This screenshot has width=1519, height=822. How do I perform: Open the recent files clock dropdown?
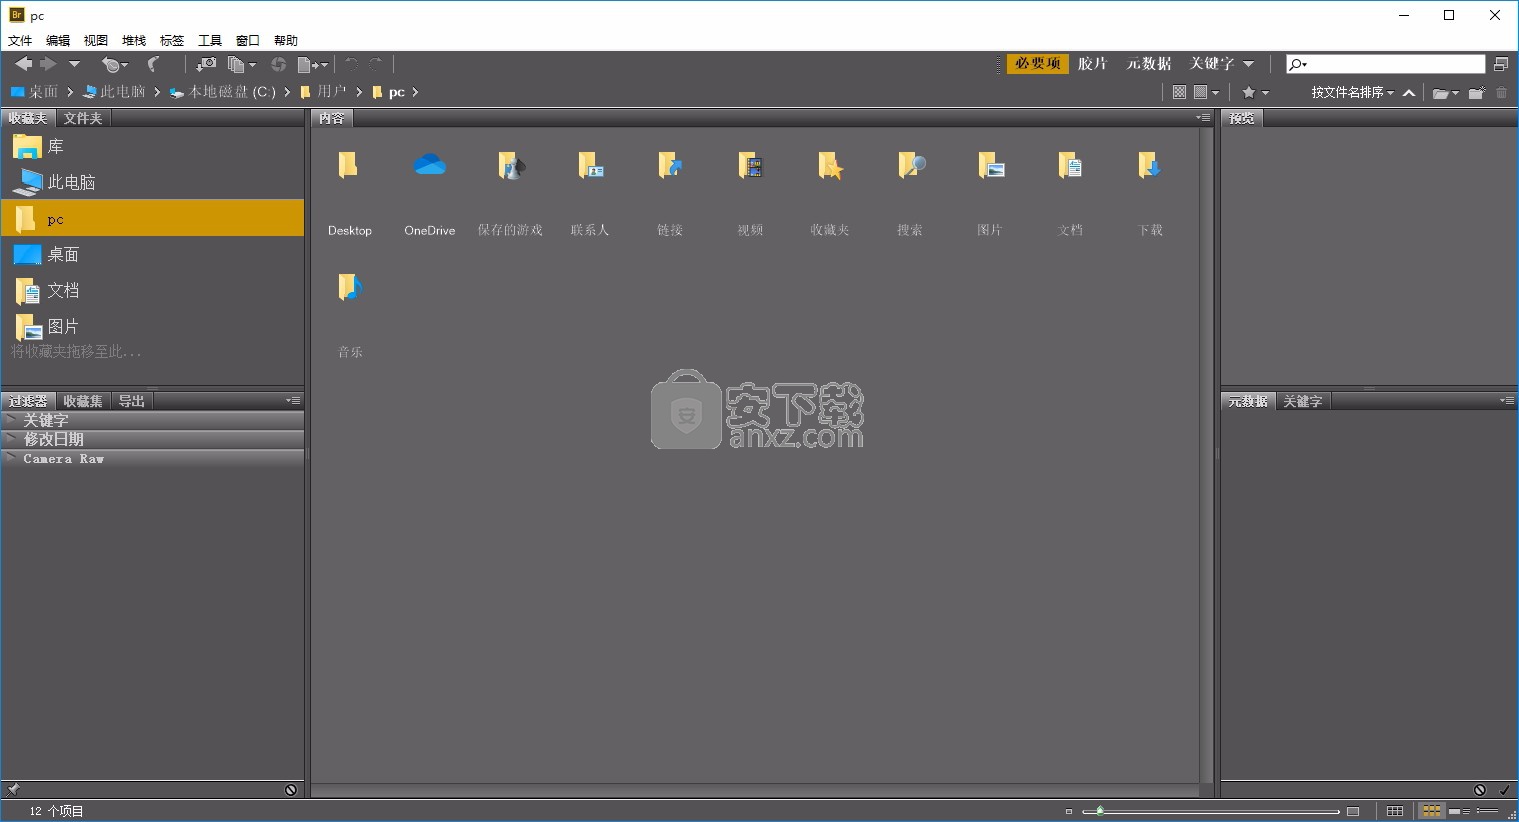click(113, 64)
